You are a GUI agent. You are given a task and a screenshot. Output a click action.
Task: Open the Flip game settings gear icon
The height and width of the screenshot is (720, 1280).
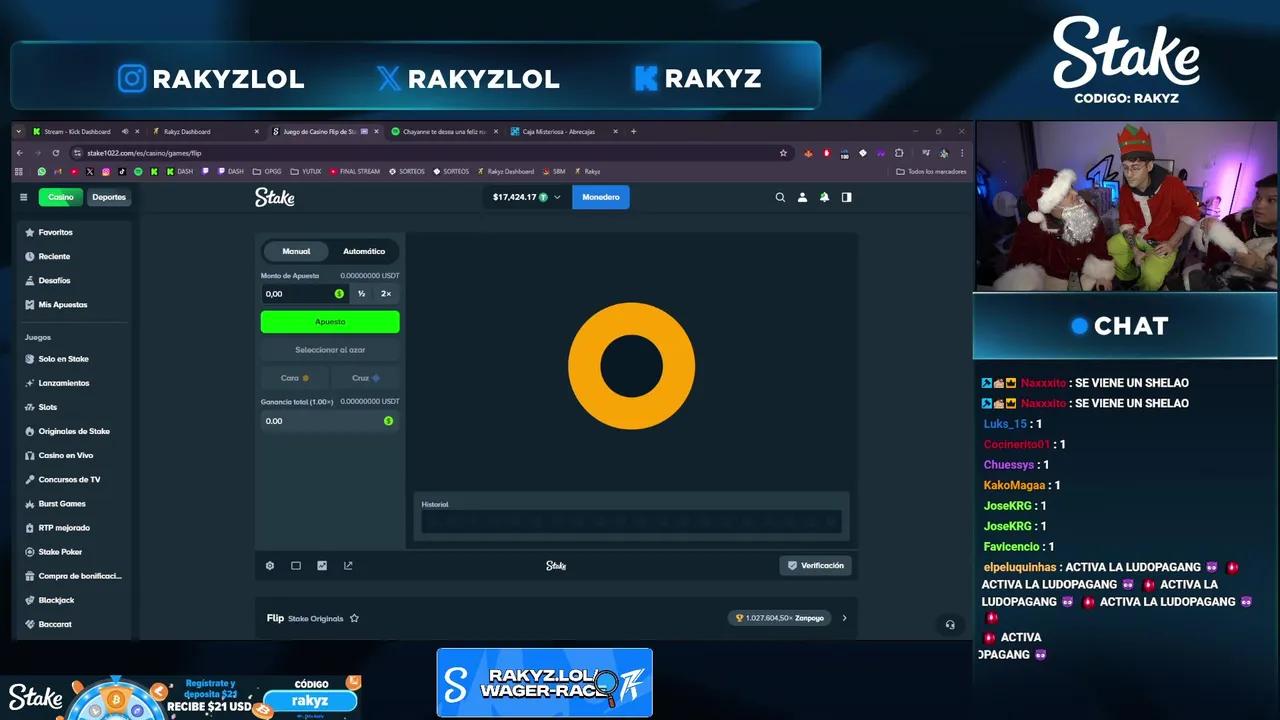(270, 565)
